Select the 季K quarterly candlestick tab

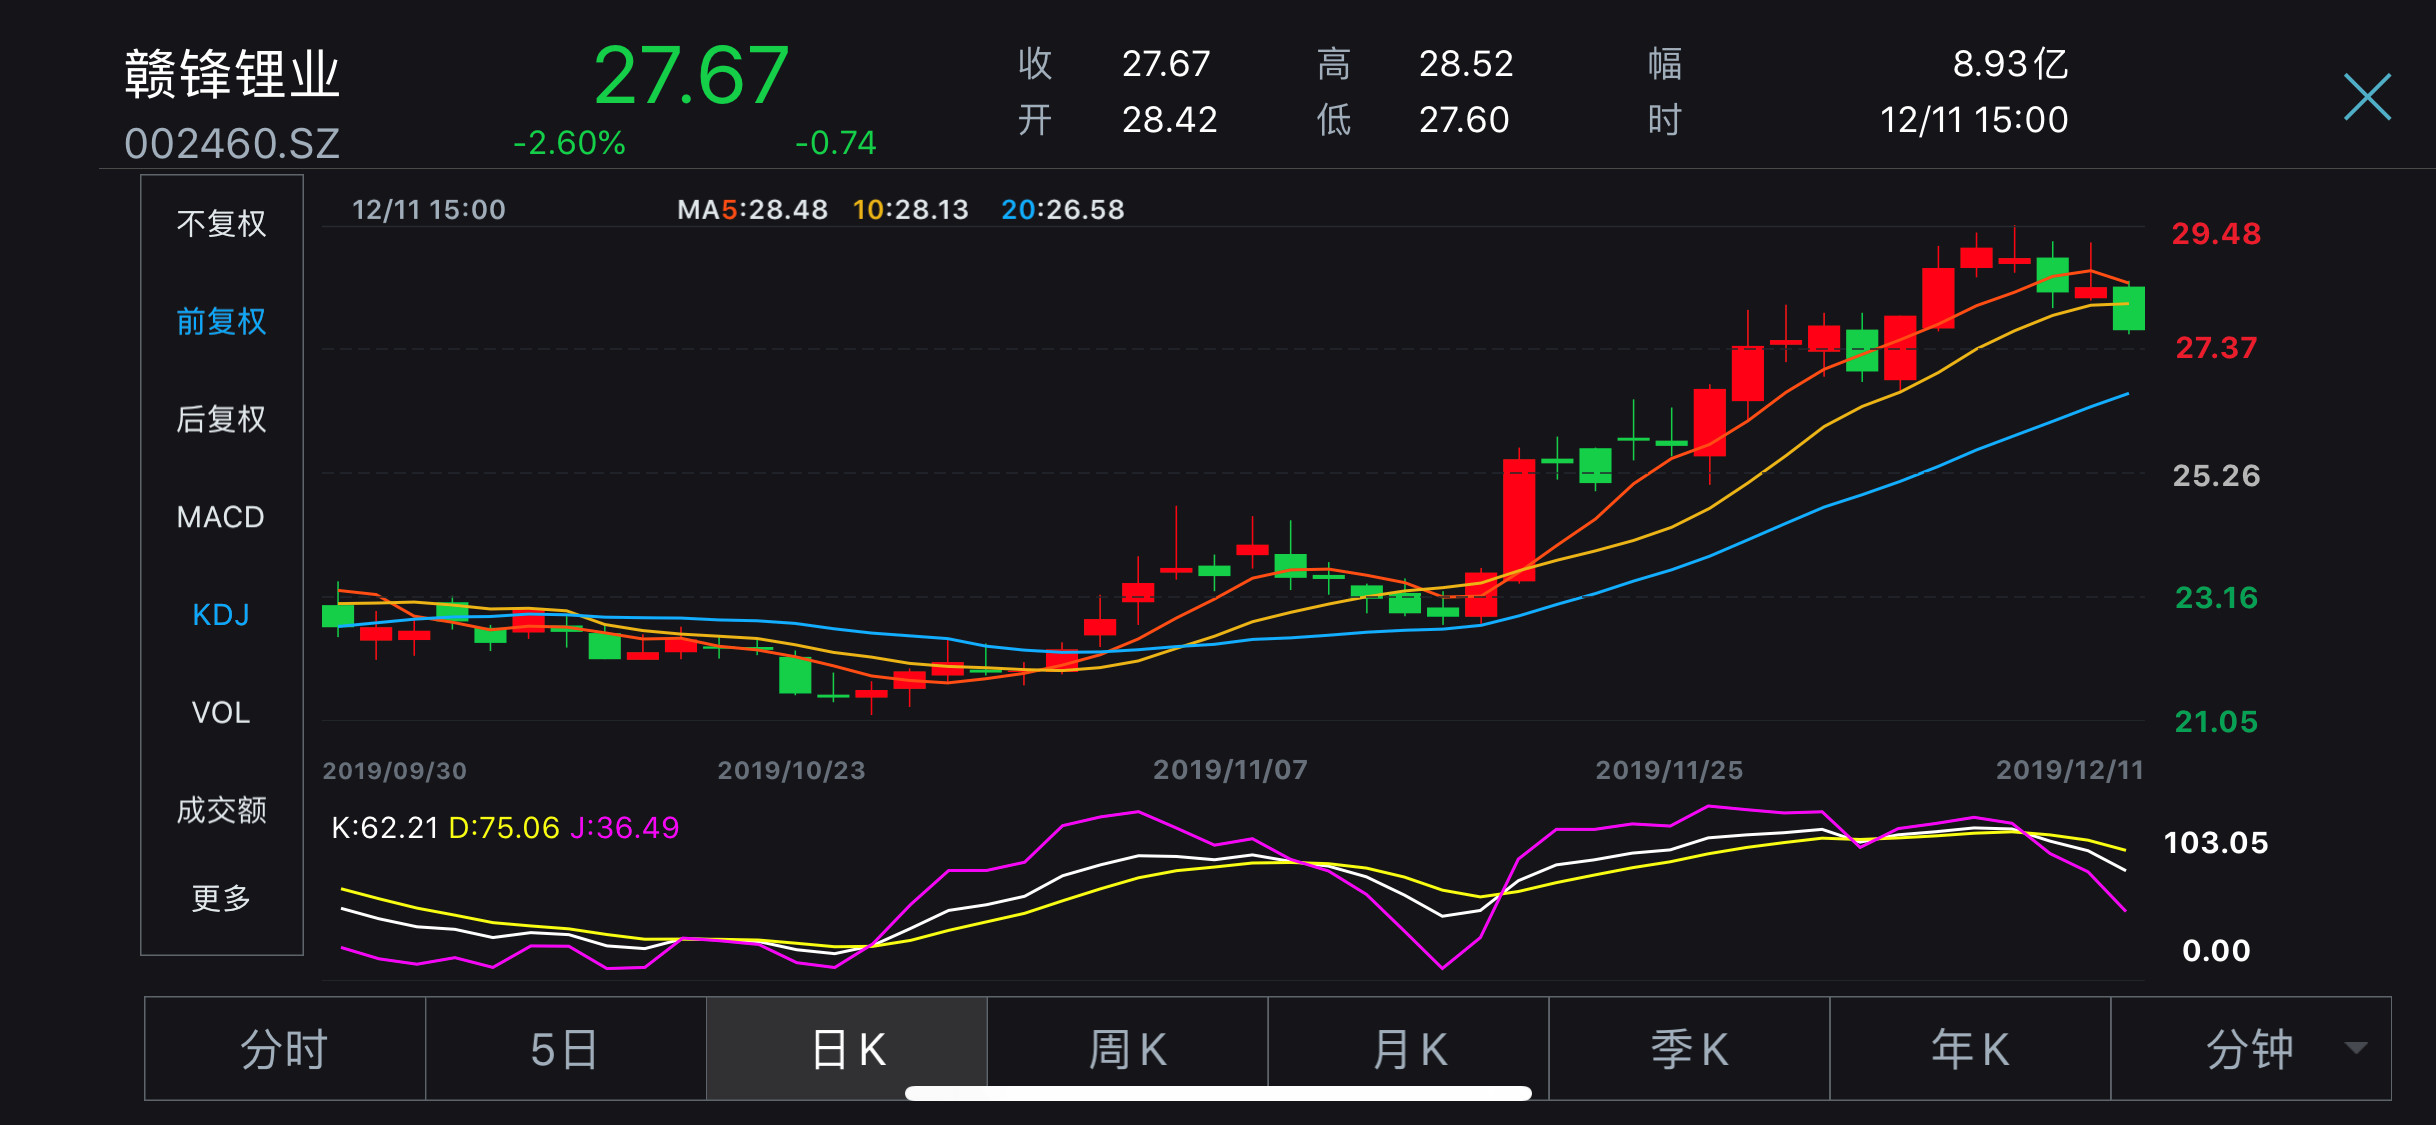1690,1049
